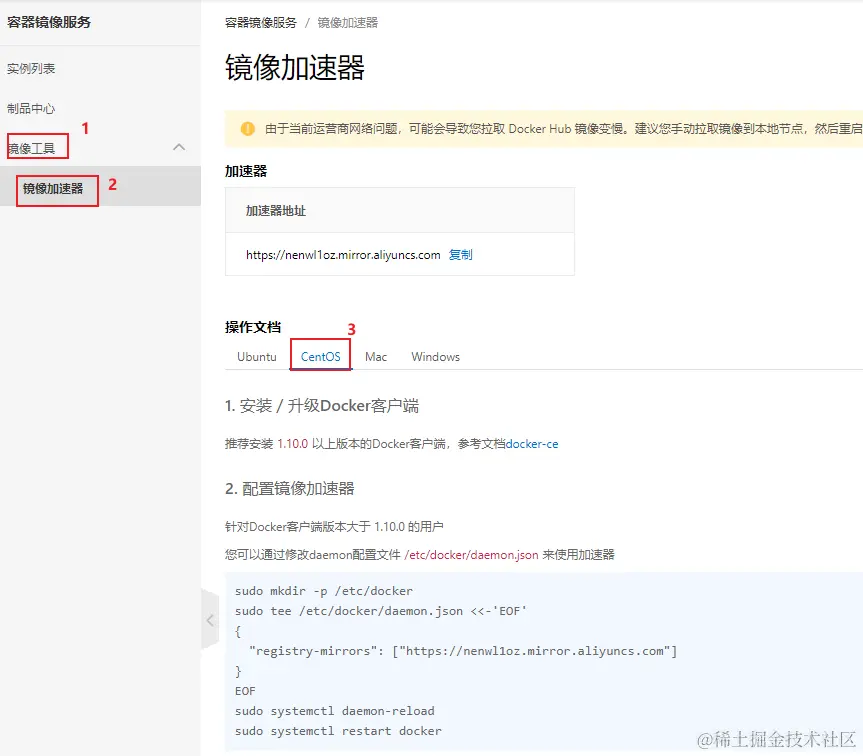Open the Mac operation docs tab
The height and width of the screenshot is (756, 863).
pos(375,356)
